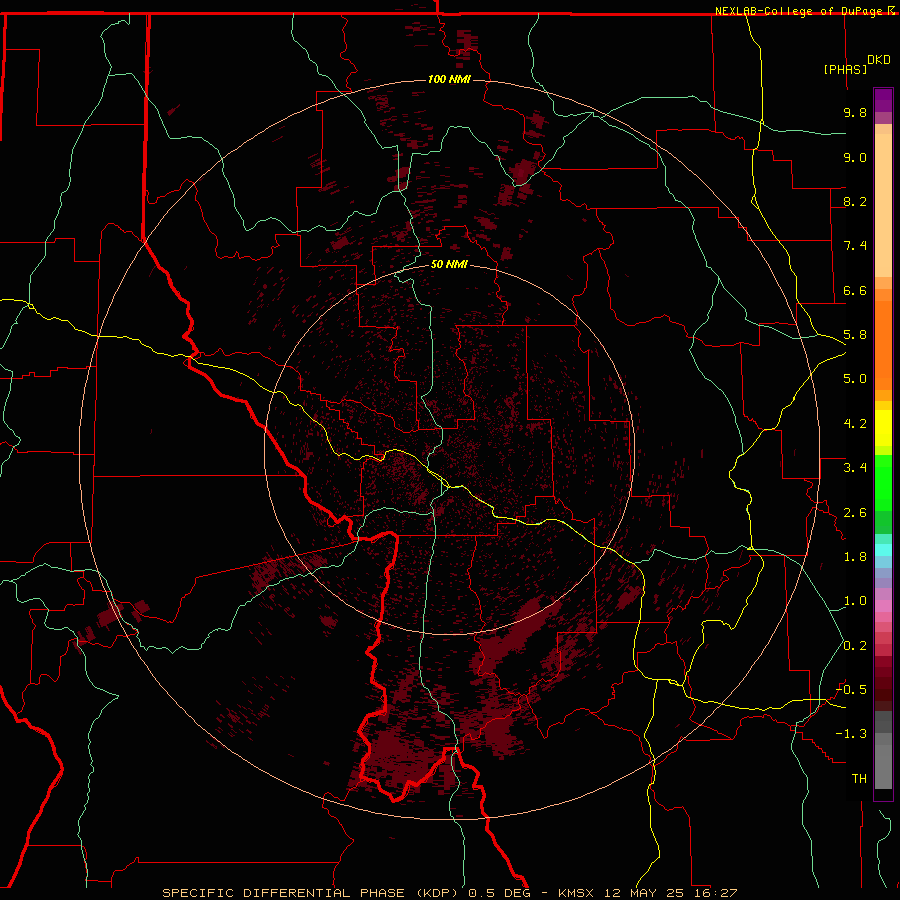
Task: Click the 8.2 scale value
Action: pyautogui.click(x=855, y=201)
